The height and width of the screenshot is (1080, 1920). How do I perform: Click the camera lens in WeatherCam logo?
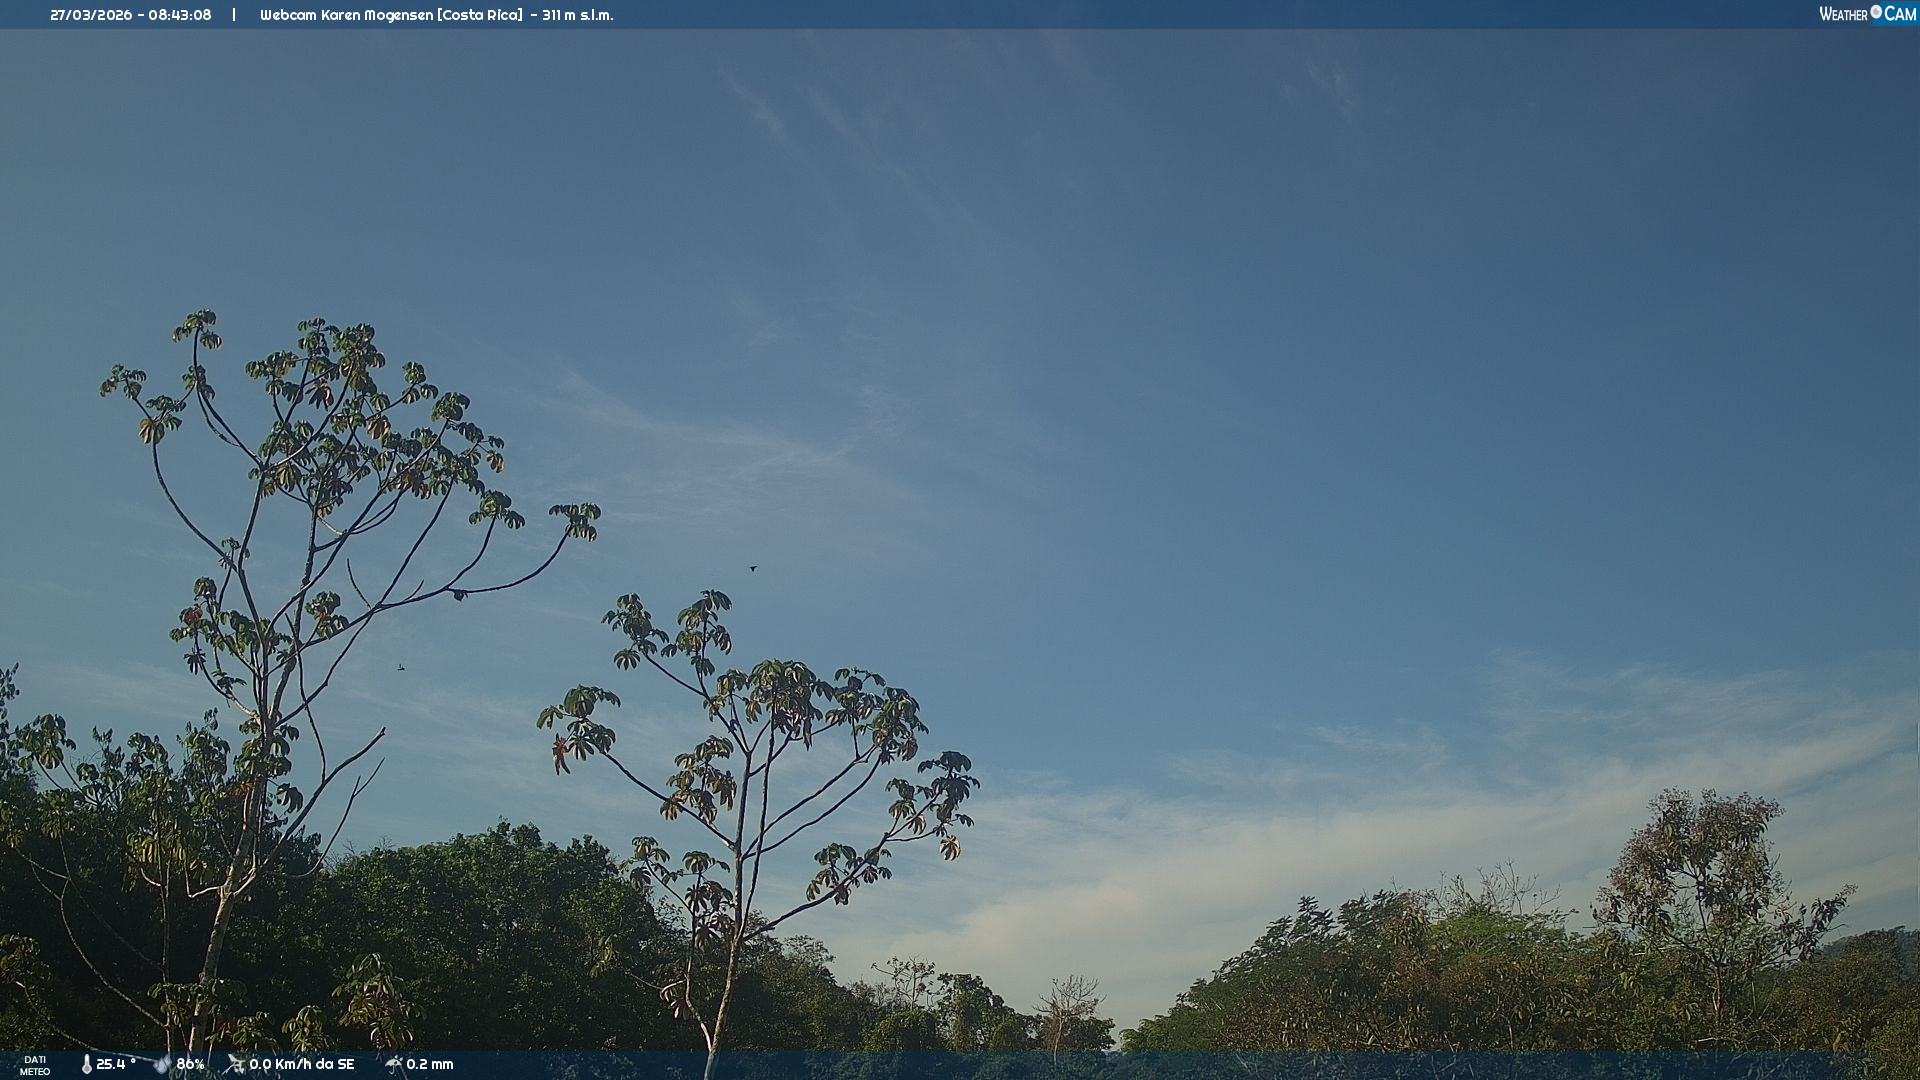click(x=1876, y=12)
